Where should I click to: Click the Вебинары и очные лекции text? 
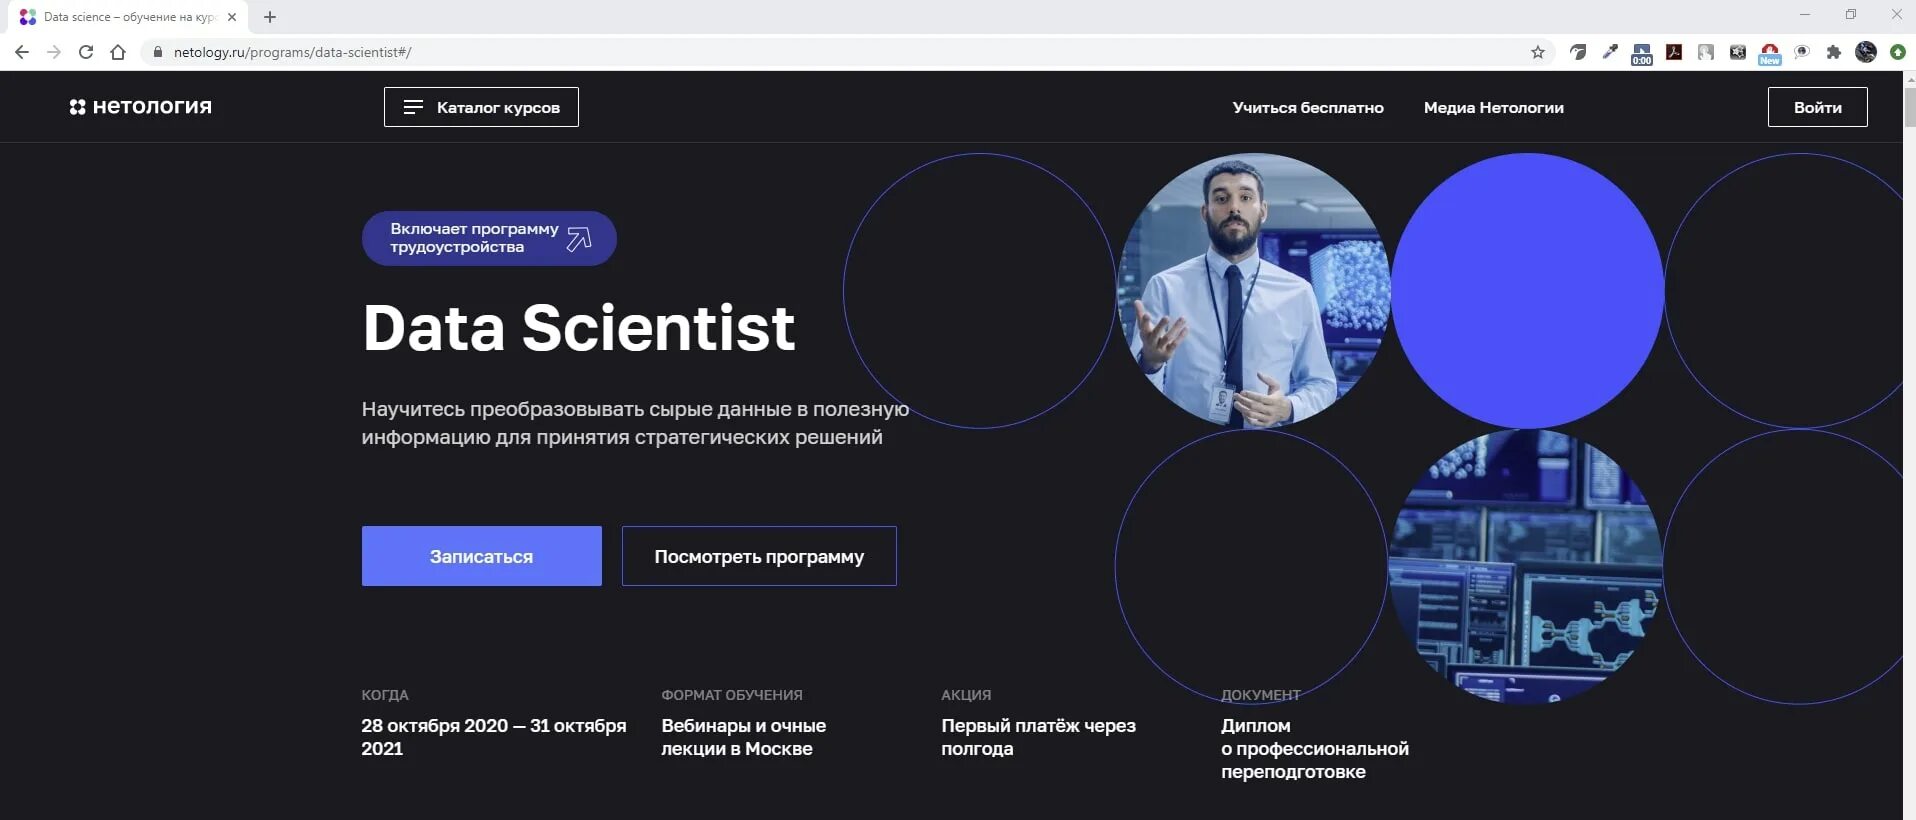(x=743, y=737)
